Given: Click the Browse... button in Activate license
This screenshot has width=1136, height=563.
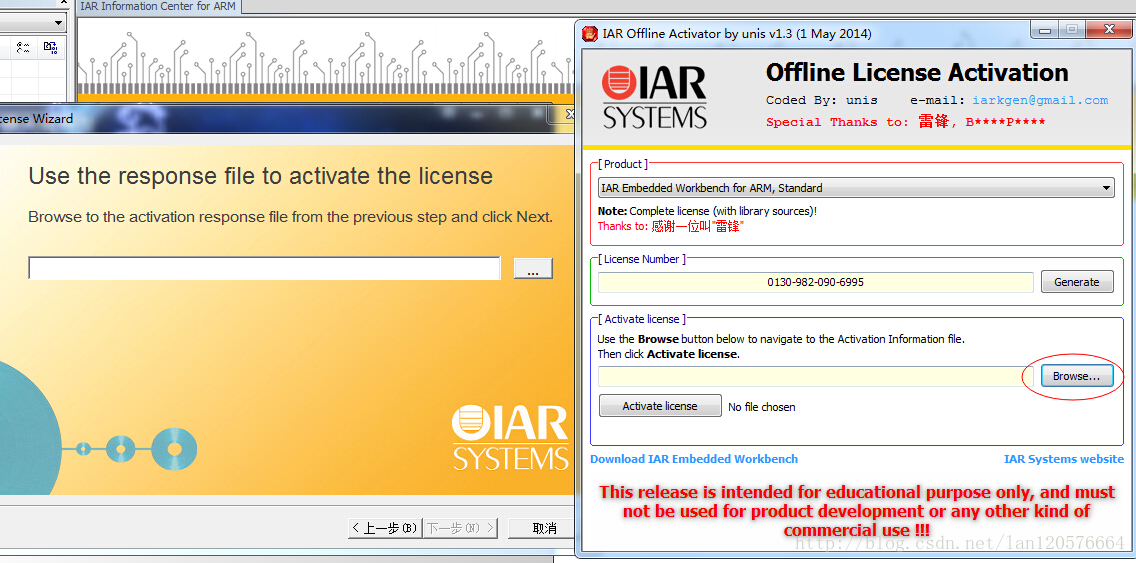Looking at the screenshot, I should coord(1077,376).
